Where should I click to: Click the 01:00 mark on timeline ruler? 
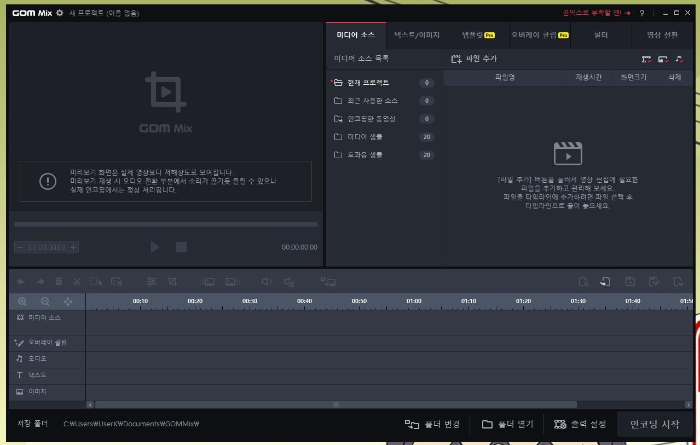click(x=414, y=301)
